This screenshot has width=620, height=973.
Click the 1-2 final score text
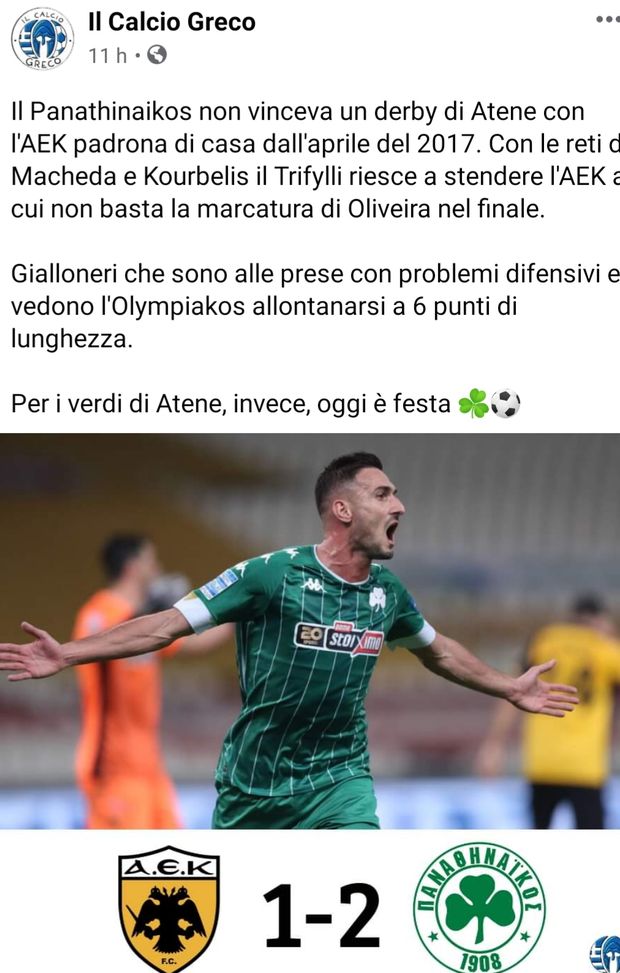(x=321, y=915)
